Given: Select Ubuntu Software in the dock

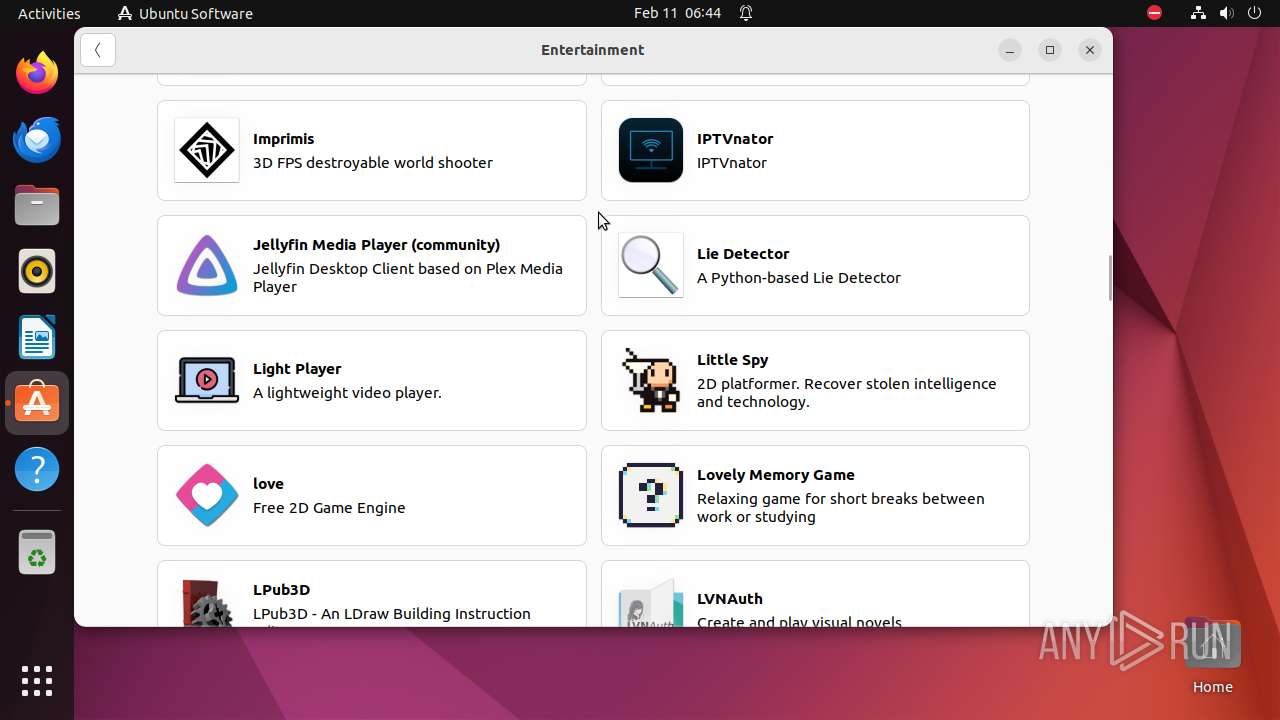Looking at the screenshot, I should click(37, 403).
